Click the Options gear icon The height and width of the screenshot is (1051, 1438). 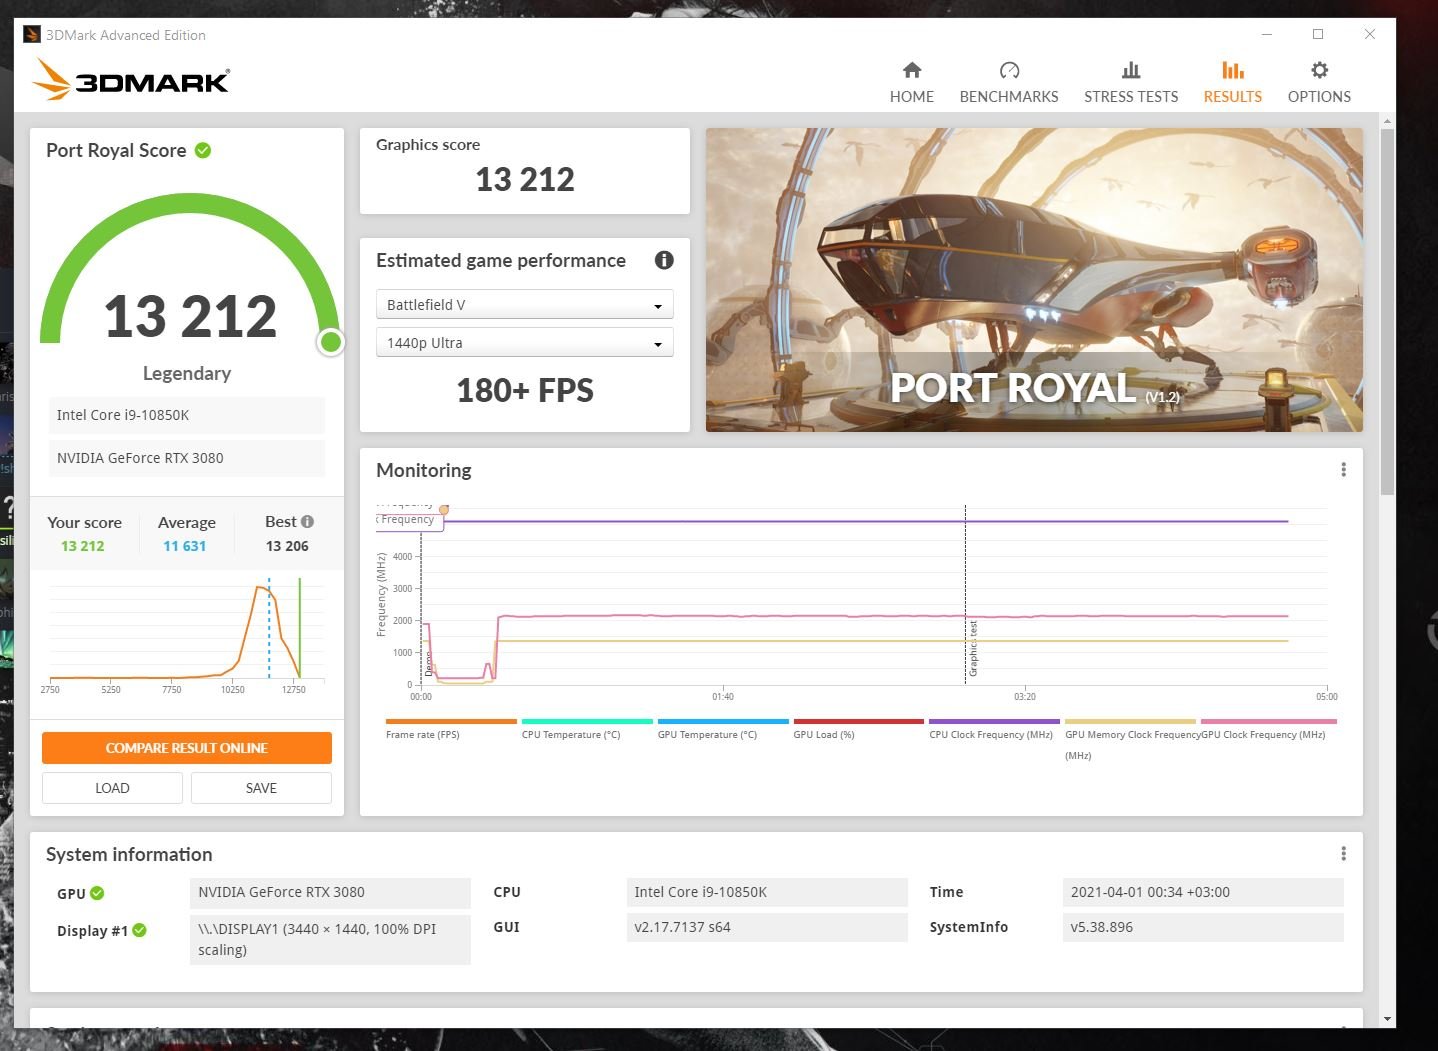point(1319,70)
